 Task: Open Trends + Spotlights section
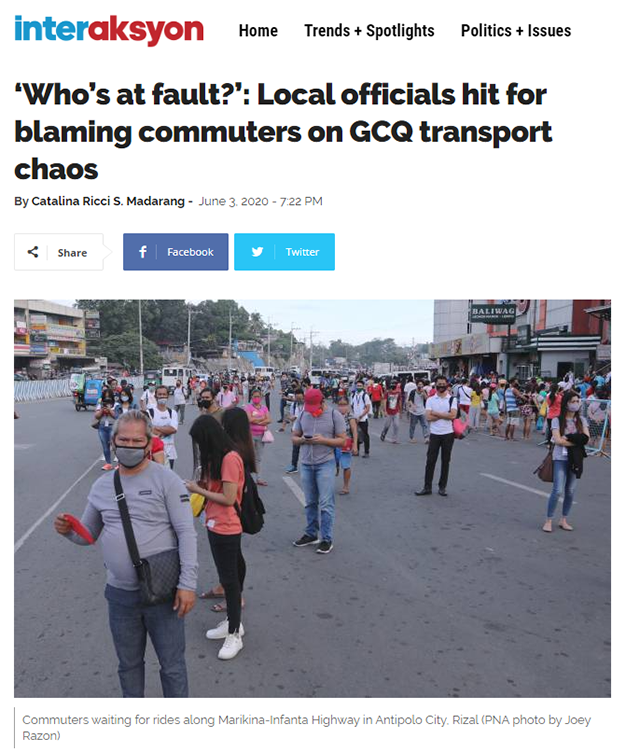[x=369, y=31]
